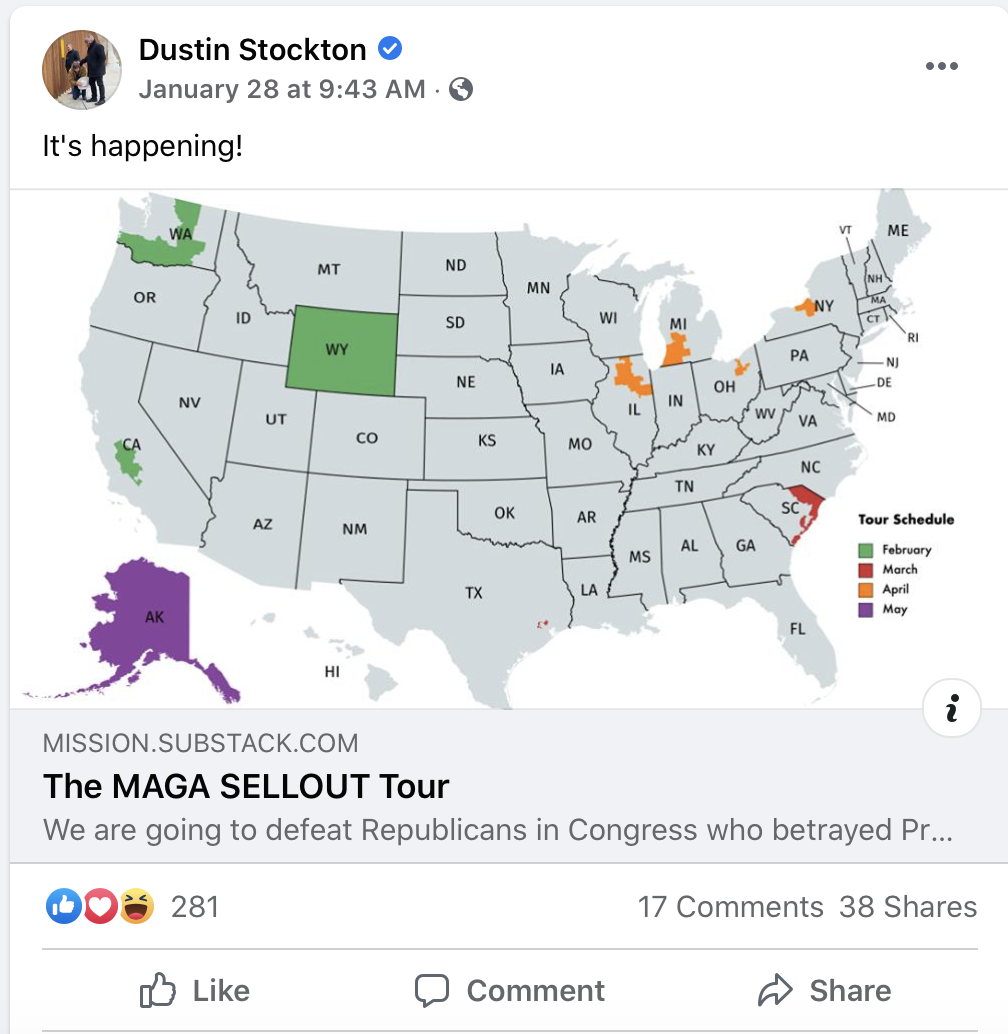
Task: Click the Dustin Stockton name link
Action: 253,48
